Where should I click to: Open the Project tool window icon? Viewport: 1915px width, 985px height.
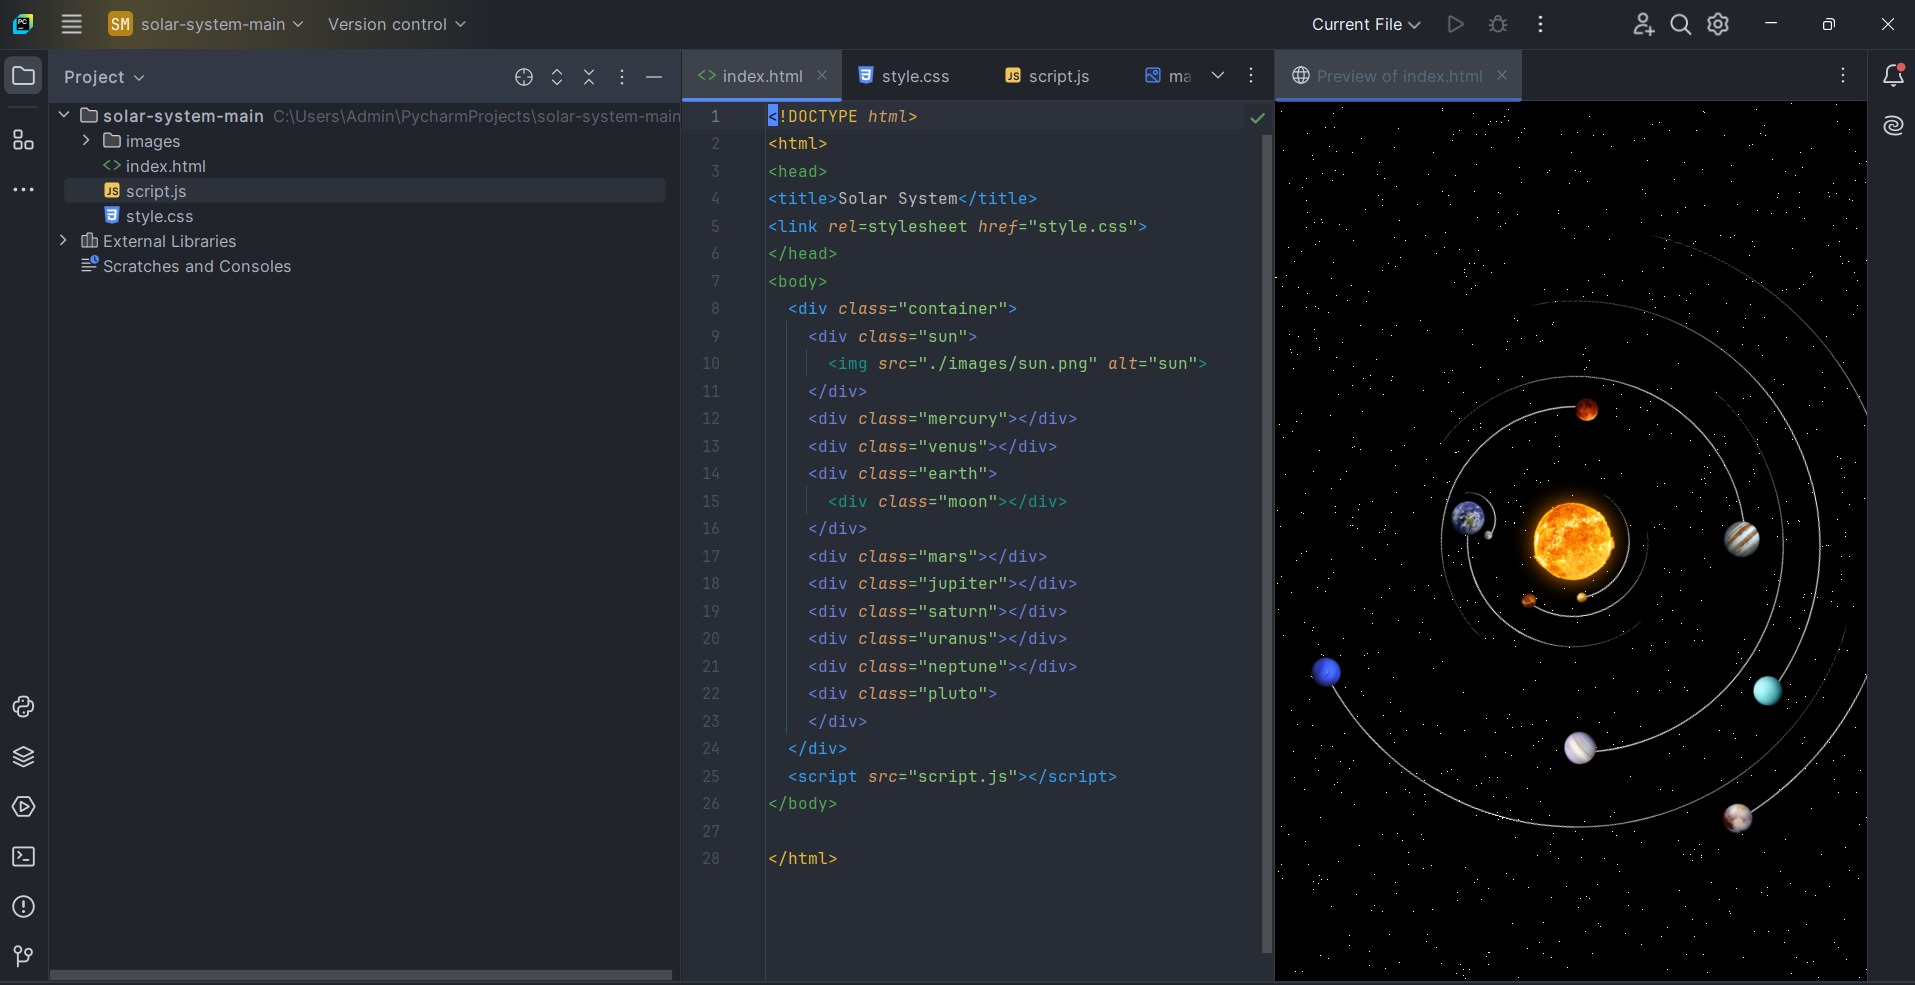[x=23, y=76]
